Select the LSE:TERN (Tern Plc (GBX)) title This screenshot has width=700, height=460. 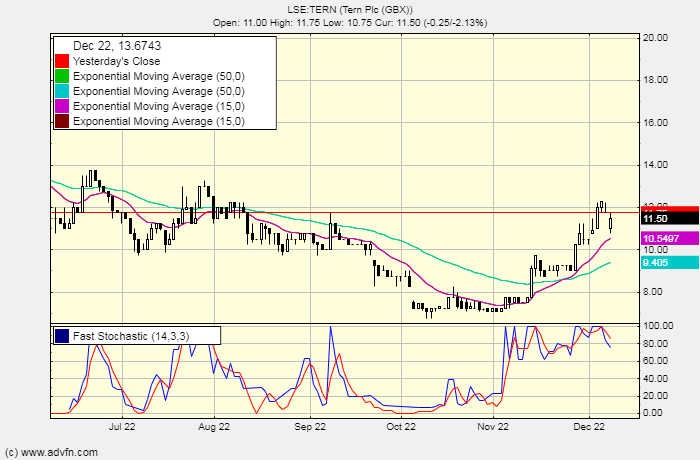coord(350,9)
